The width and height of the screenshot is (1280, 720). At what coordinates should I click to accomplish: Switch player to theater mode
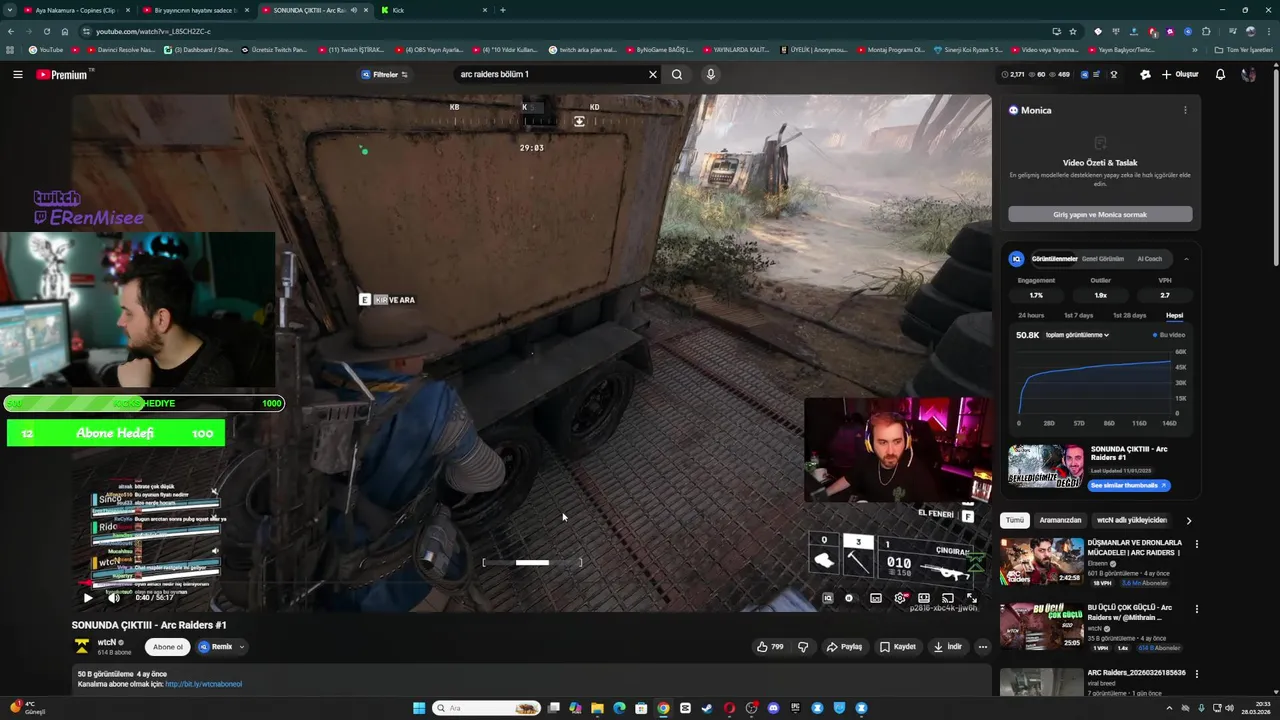click(x=924, y=598)
